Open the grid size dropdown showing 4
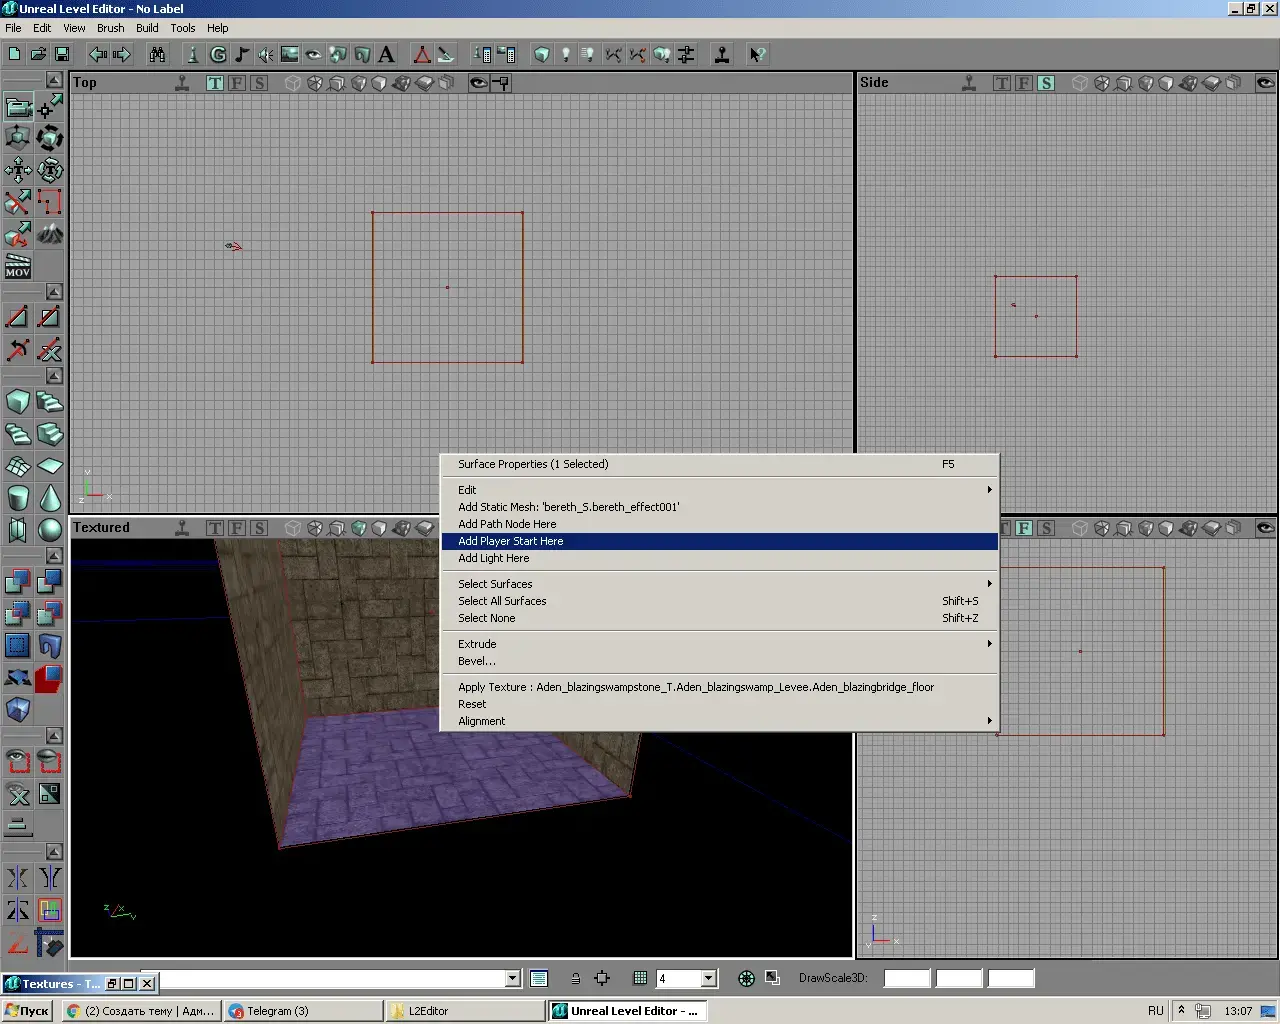The width and height of the screenshot is (1280, 1024). [709, 979]
